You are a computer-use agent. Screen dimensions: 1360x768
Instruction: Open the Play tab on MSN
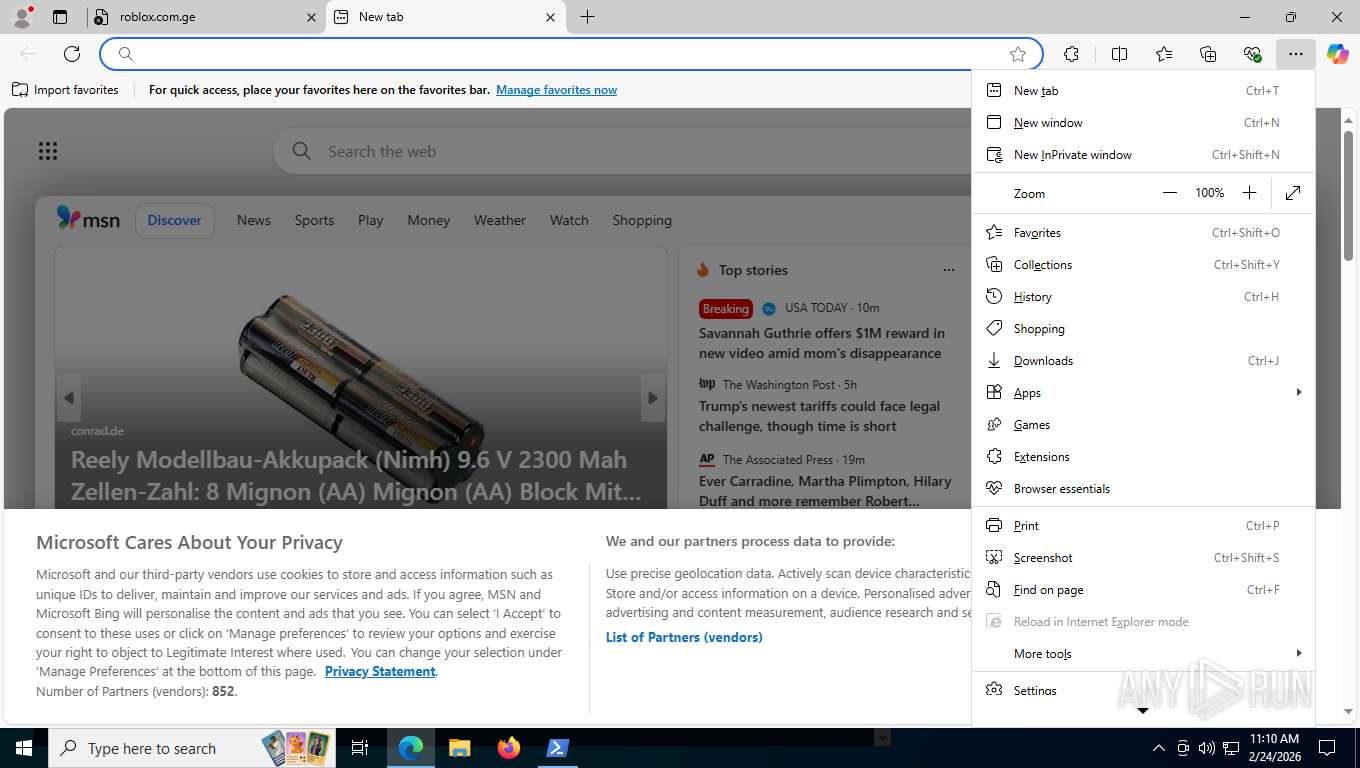(x=371, y=220)
